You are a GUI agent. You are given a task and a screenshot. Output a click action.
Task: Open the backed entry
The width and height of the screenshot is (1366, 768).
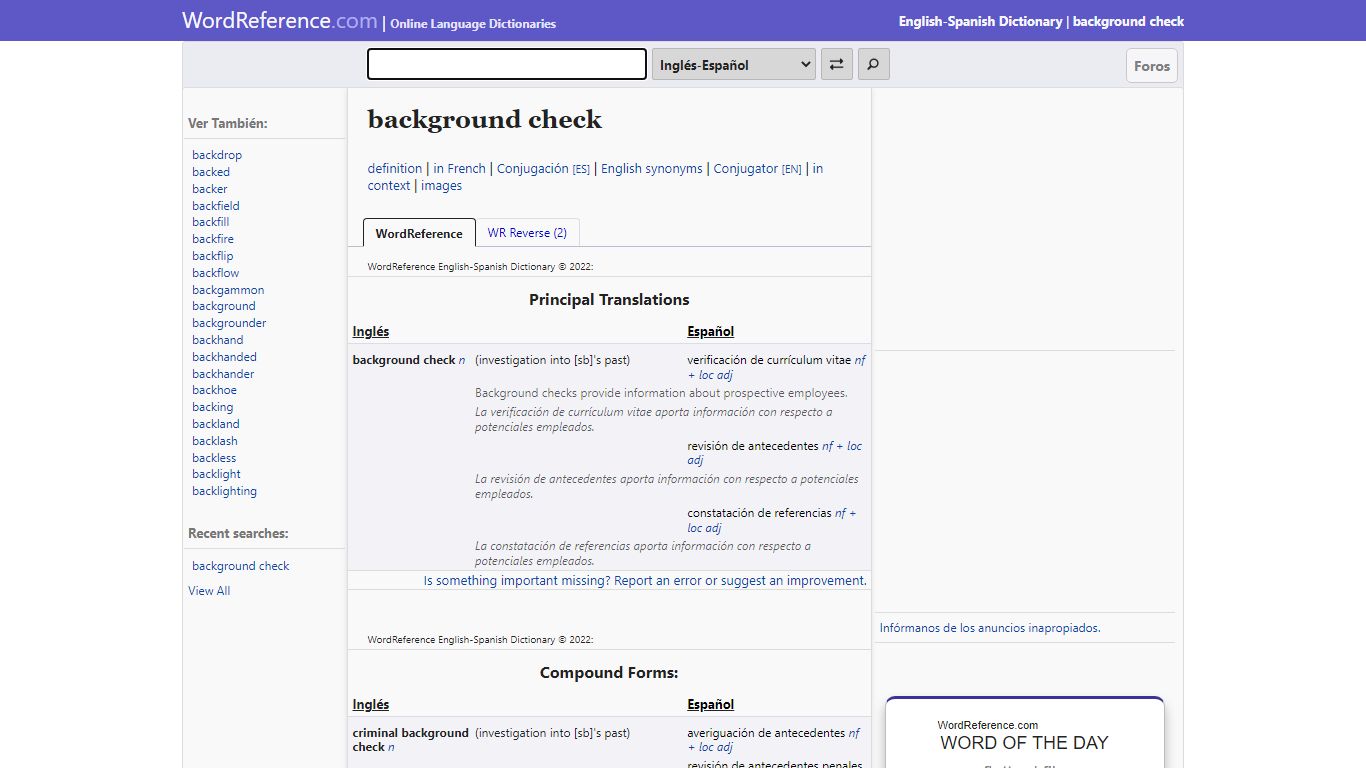[211, 172]
